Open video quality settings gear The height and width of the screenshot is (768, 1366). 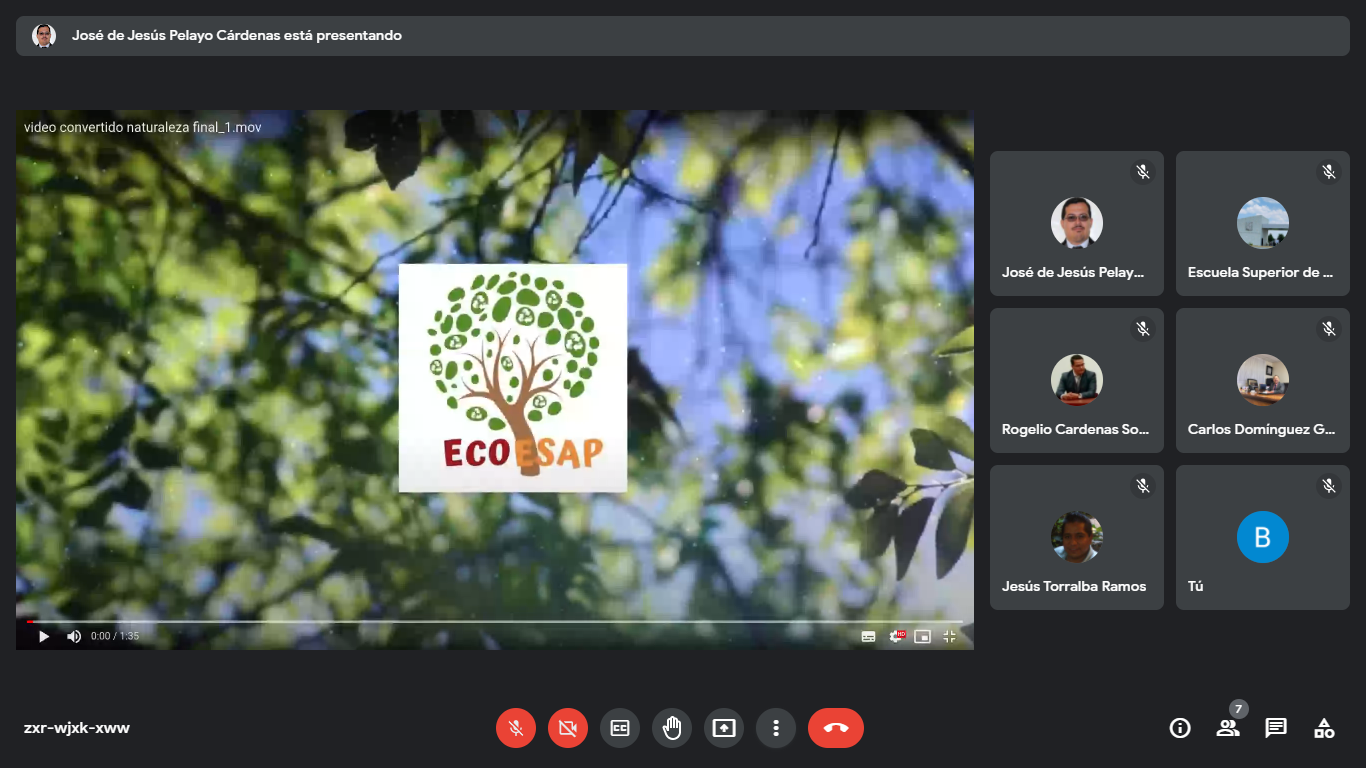(x=897, y=636)
